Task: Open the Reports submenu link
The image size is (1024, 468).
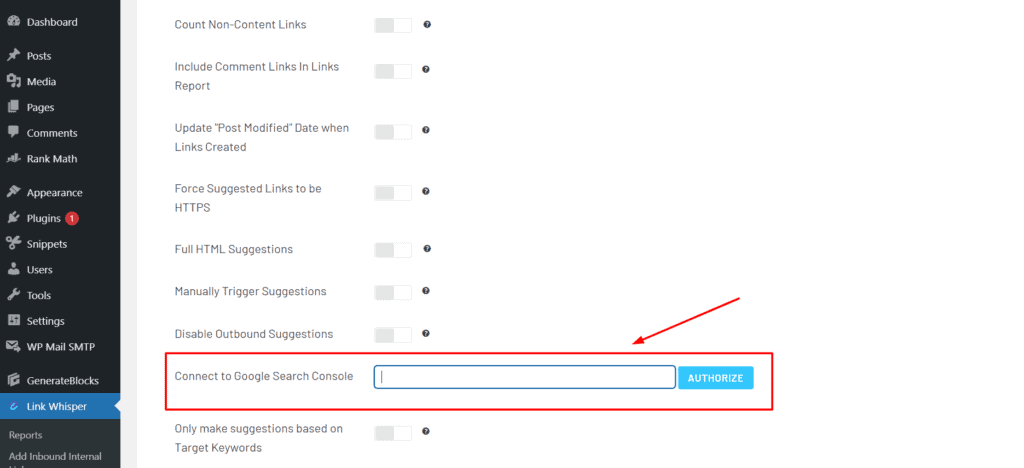Action: click(25, 435)
